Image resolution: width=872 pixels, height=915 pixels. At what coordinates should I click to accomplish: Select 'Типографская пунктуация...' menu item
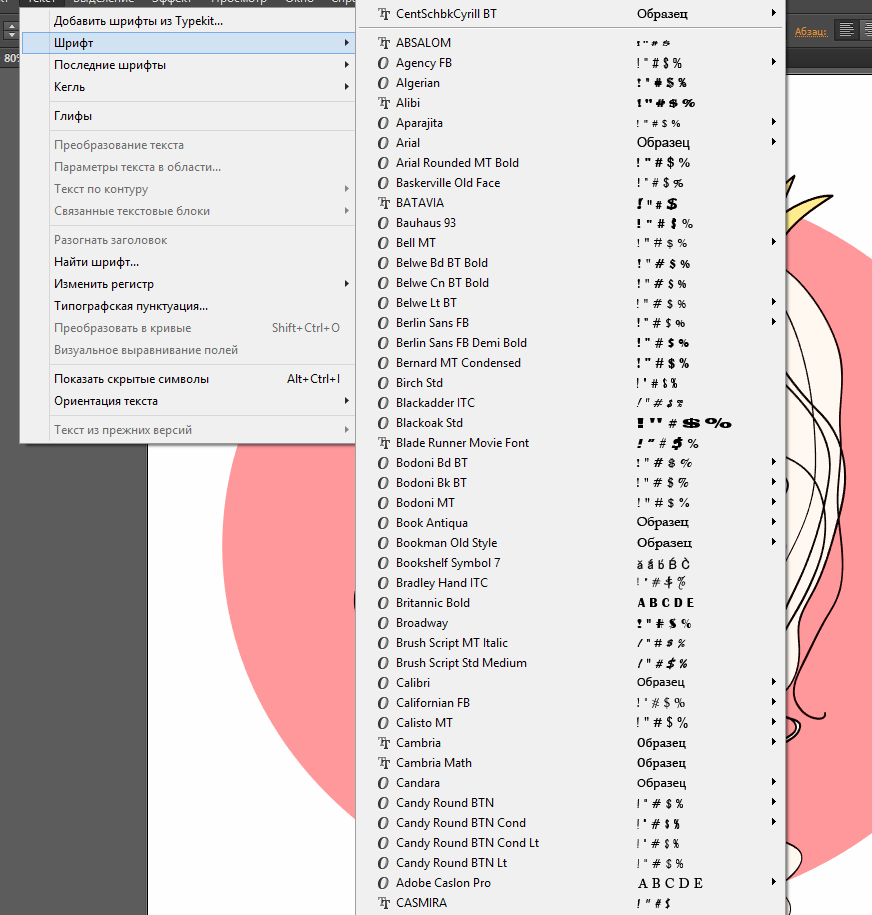[x=188, y=306]
